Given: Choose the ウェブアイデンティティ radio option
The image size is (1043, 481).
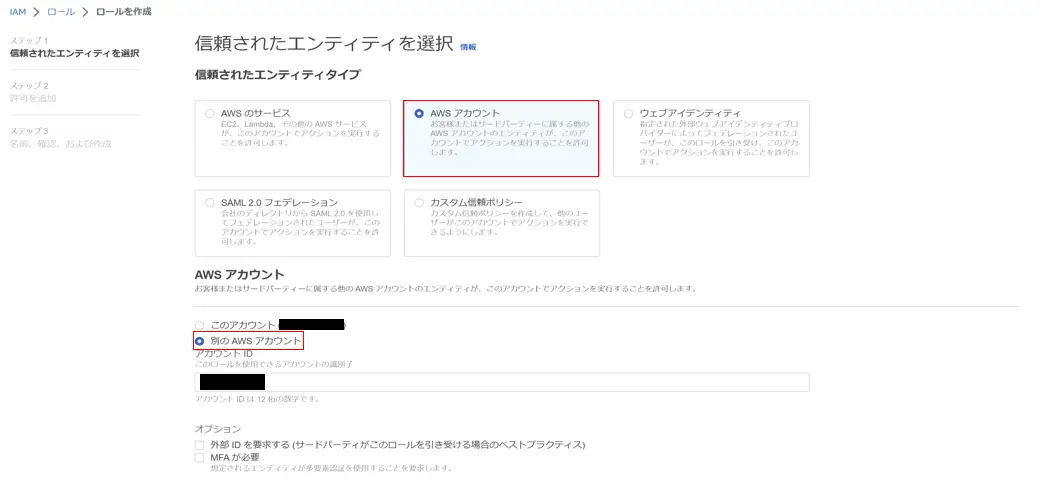Looking at the screenshot, I should pos(629,114).
